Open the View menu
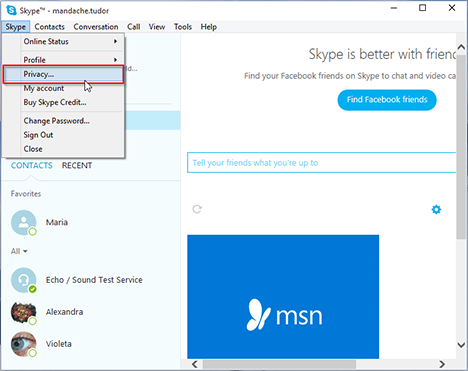This screenshot has width=468, height=371. click(x=157, y=27)
